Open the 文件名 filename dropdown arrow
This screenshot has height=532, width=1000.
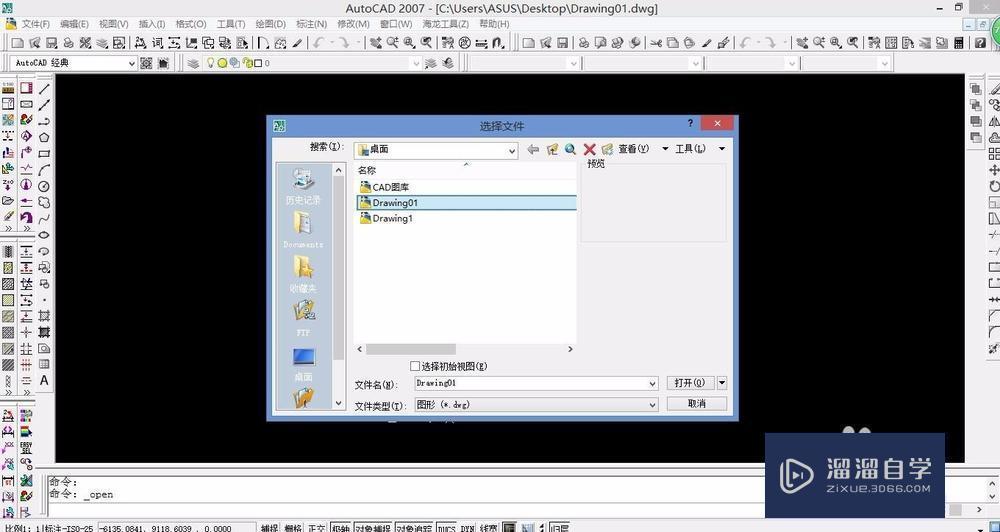(x=652, y=383)
